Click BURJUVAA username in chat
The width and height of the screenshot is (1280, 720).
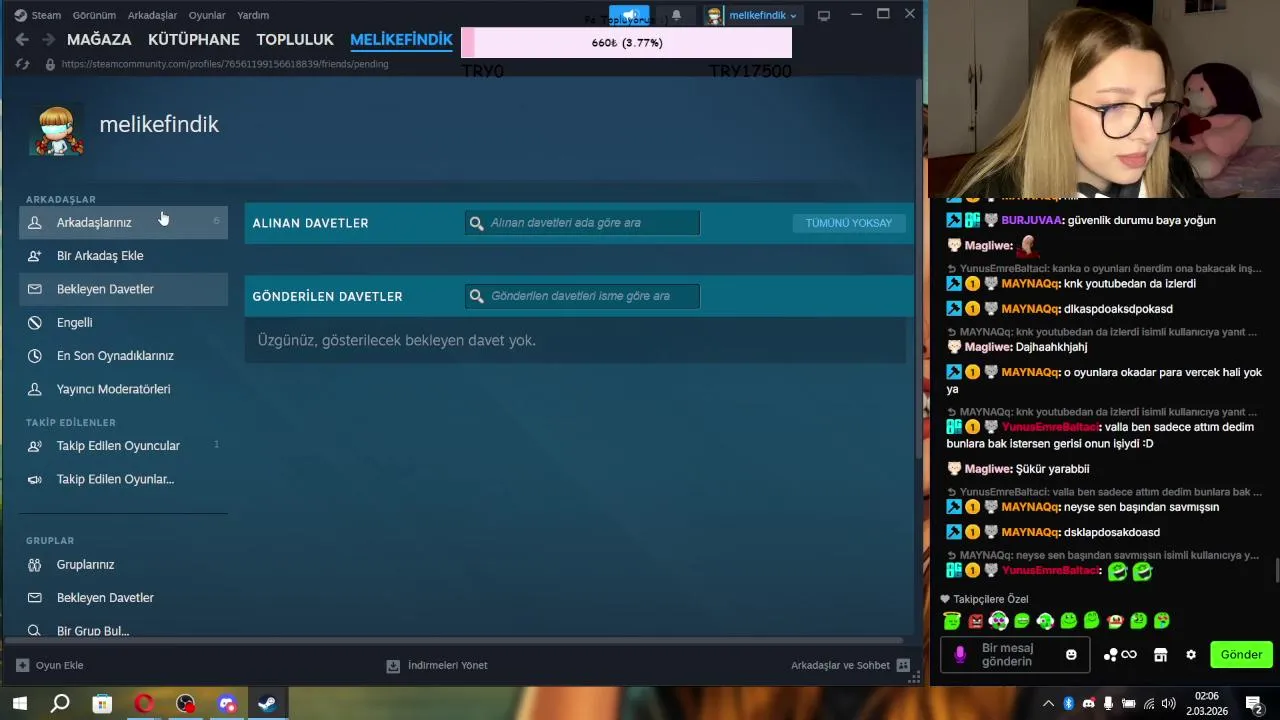(1032, 220)
